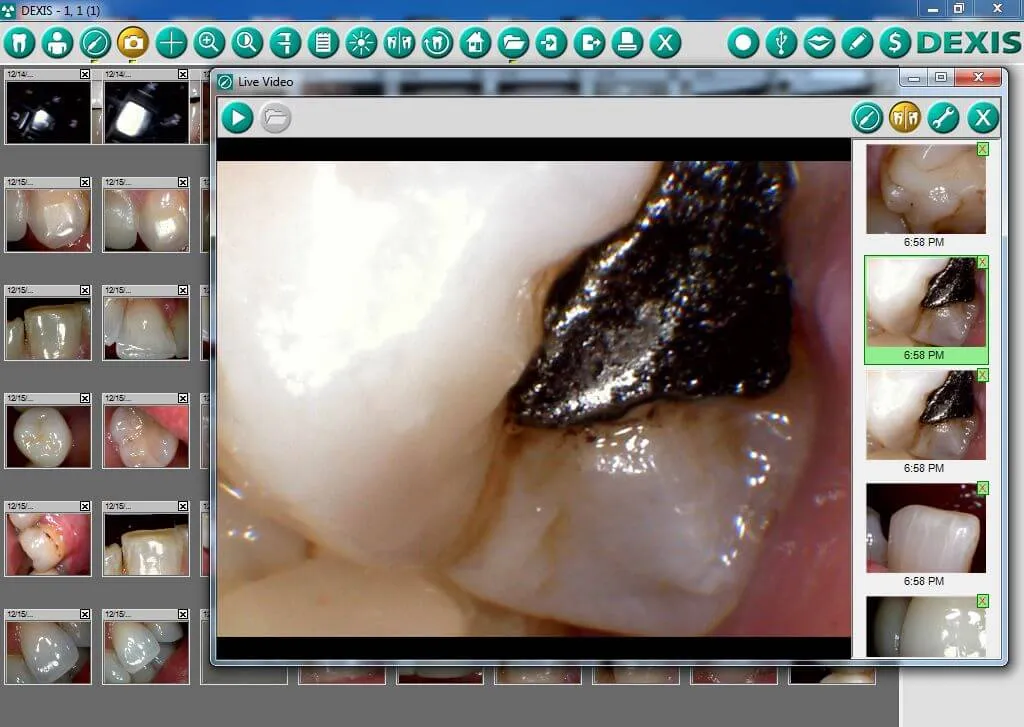Start capture with the Live Video play button
Image resolution: width=1024 pixels, height=727 pixels.
pos(236,118)
